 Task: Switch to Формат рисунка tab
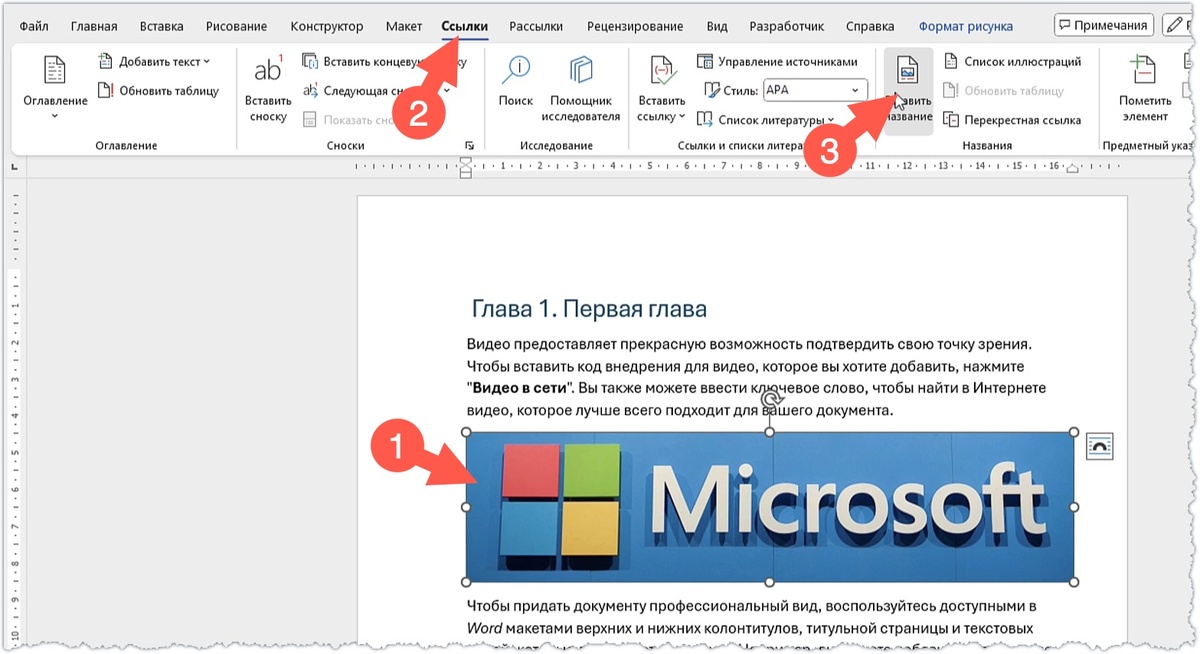coord(965,26)
